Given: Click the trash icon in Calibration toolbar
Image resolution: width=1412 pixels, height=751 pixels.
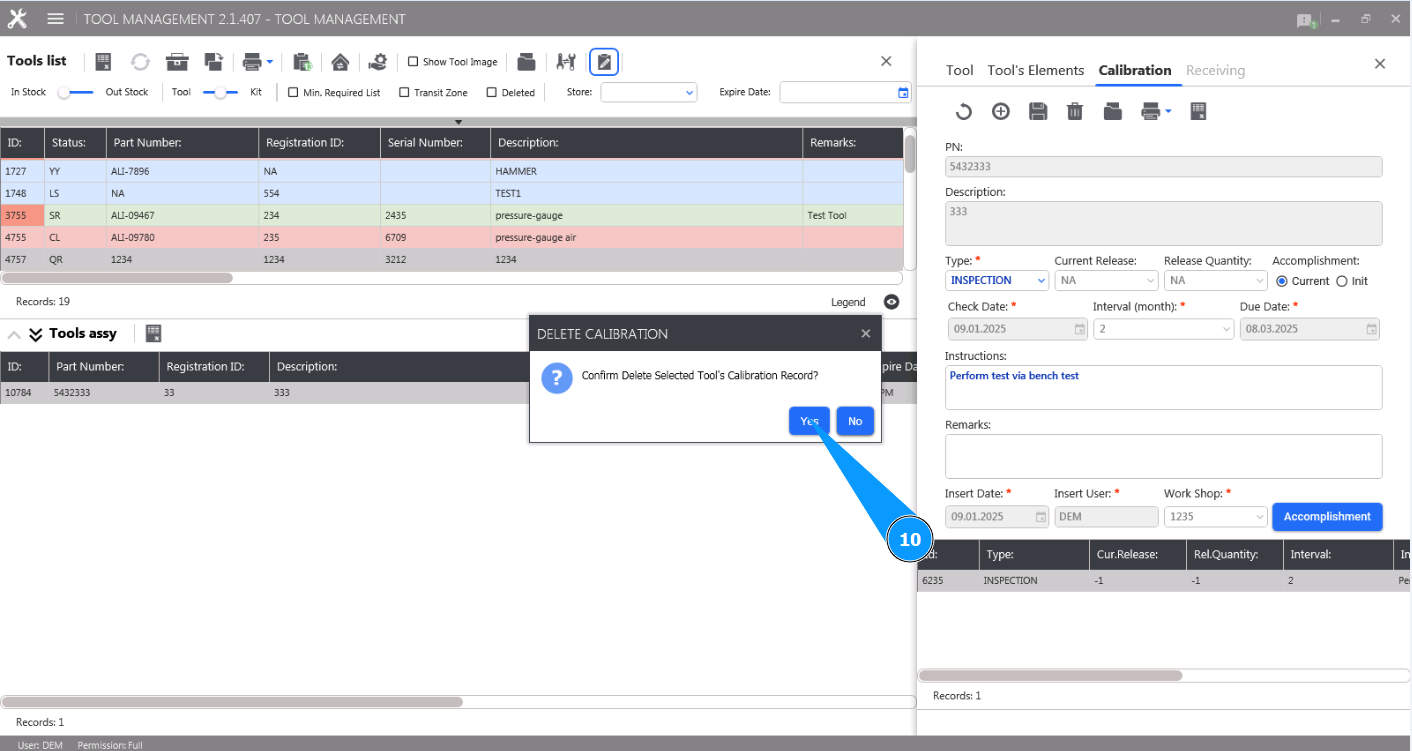Looking at the screenshot, I should 1075,112.
